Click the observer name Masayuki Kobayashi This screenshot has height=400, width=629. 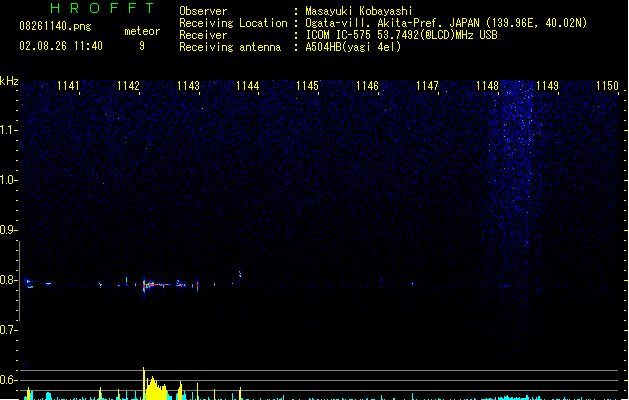tap(359, 11)
